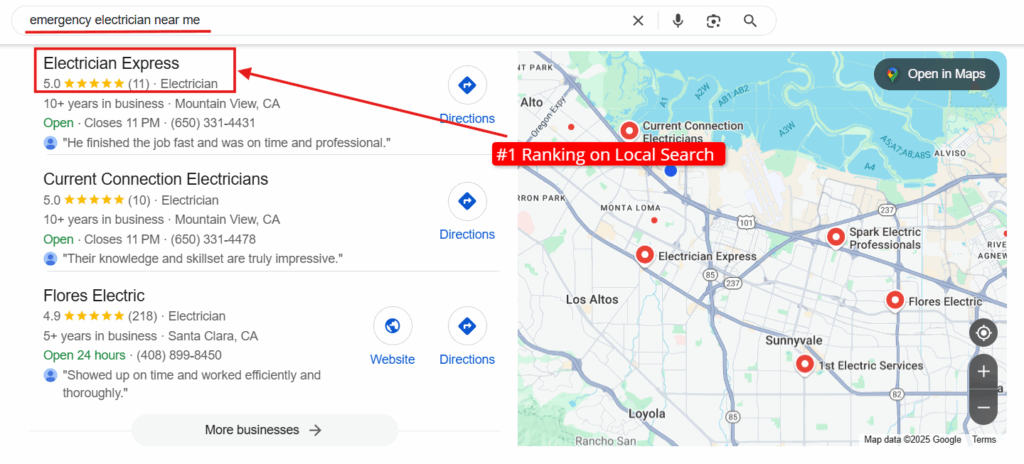Run the search with the magnifying glass icon
This screenshot has width=1024, height=464.
click(x=750, y=21)
